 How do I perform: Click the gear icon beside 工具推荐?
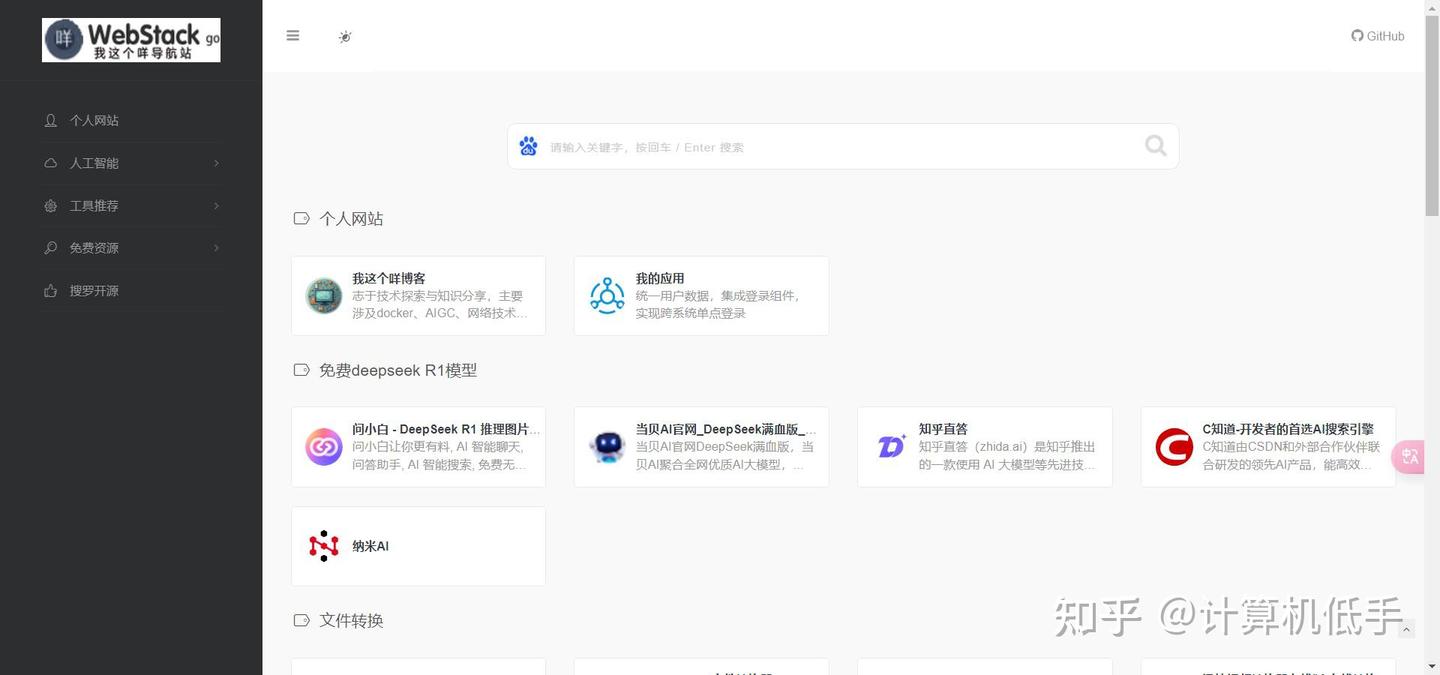tap(50, 205)
